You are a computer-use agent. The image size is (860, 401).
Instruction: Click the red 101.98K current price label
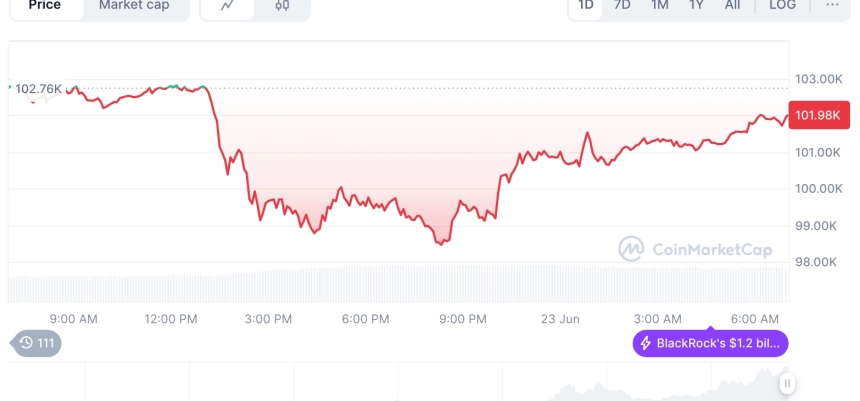(x=819, y=115)
